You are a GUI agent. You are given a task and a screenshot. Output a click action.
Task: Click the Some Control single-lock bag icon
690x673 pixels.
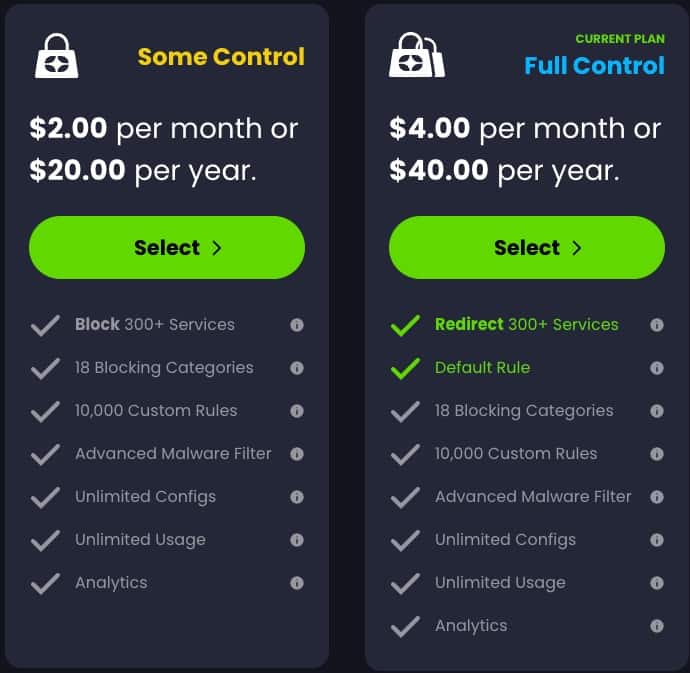pos(57,56)
